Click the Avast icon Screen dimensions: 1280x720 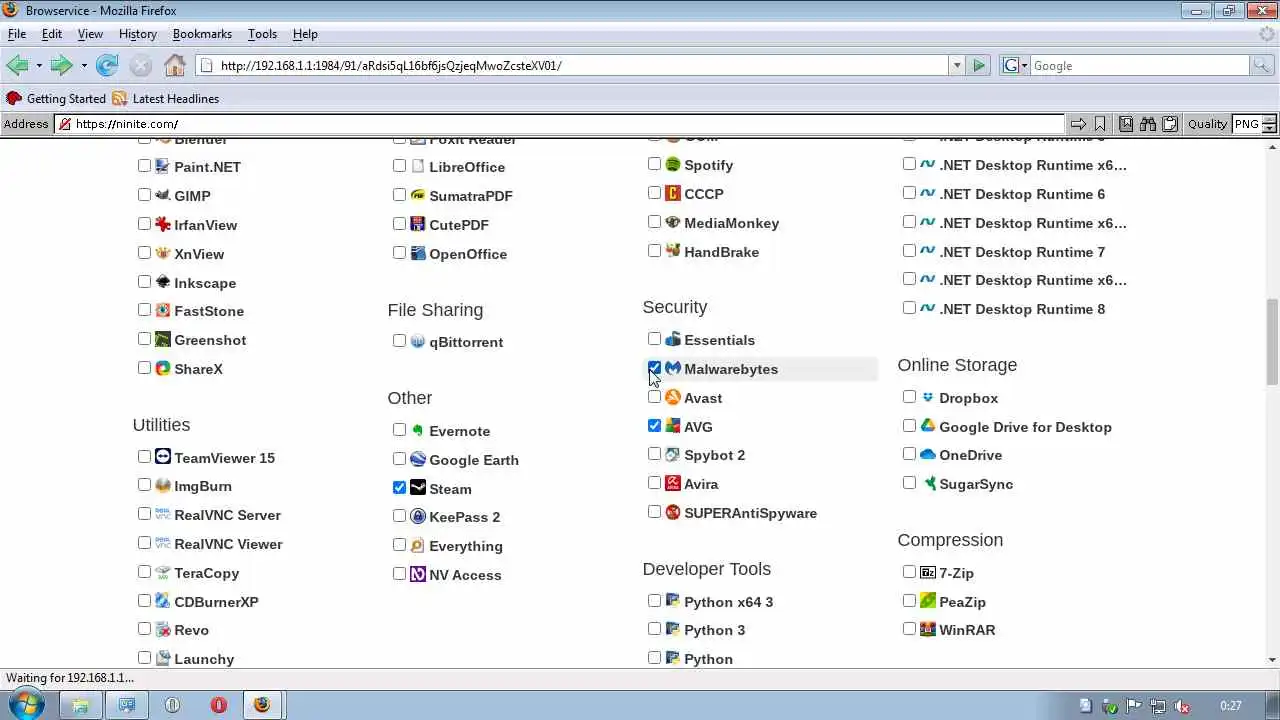[673, 398]
